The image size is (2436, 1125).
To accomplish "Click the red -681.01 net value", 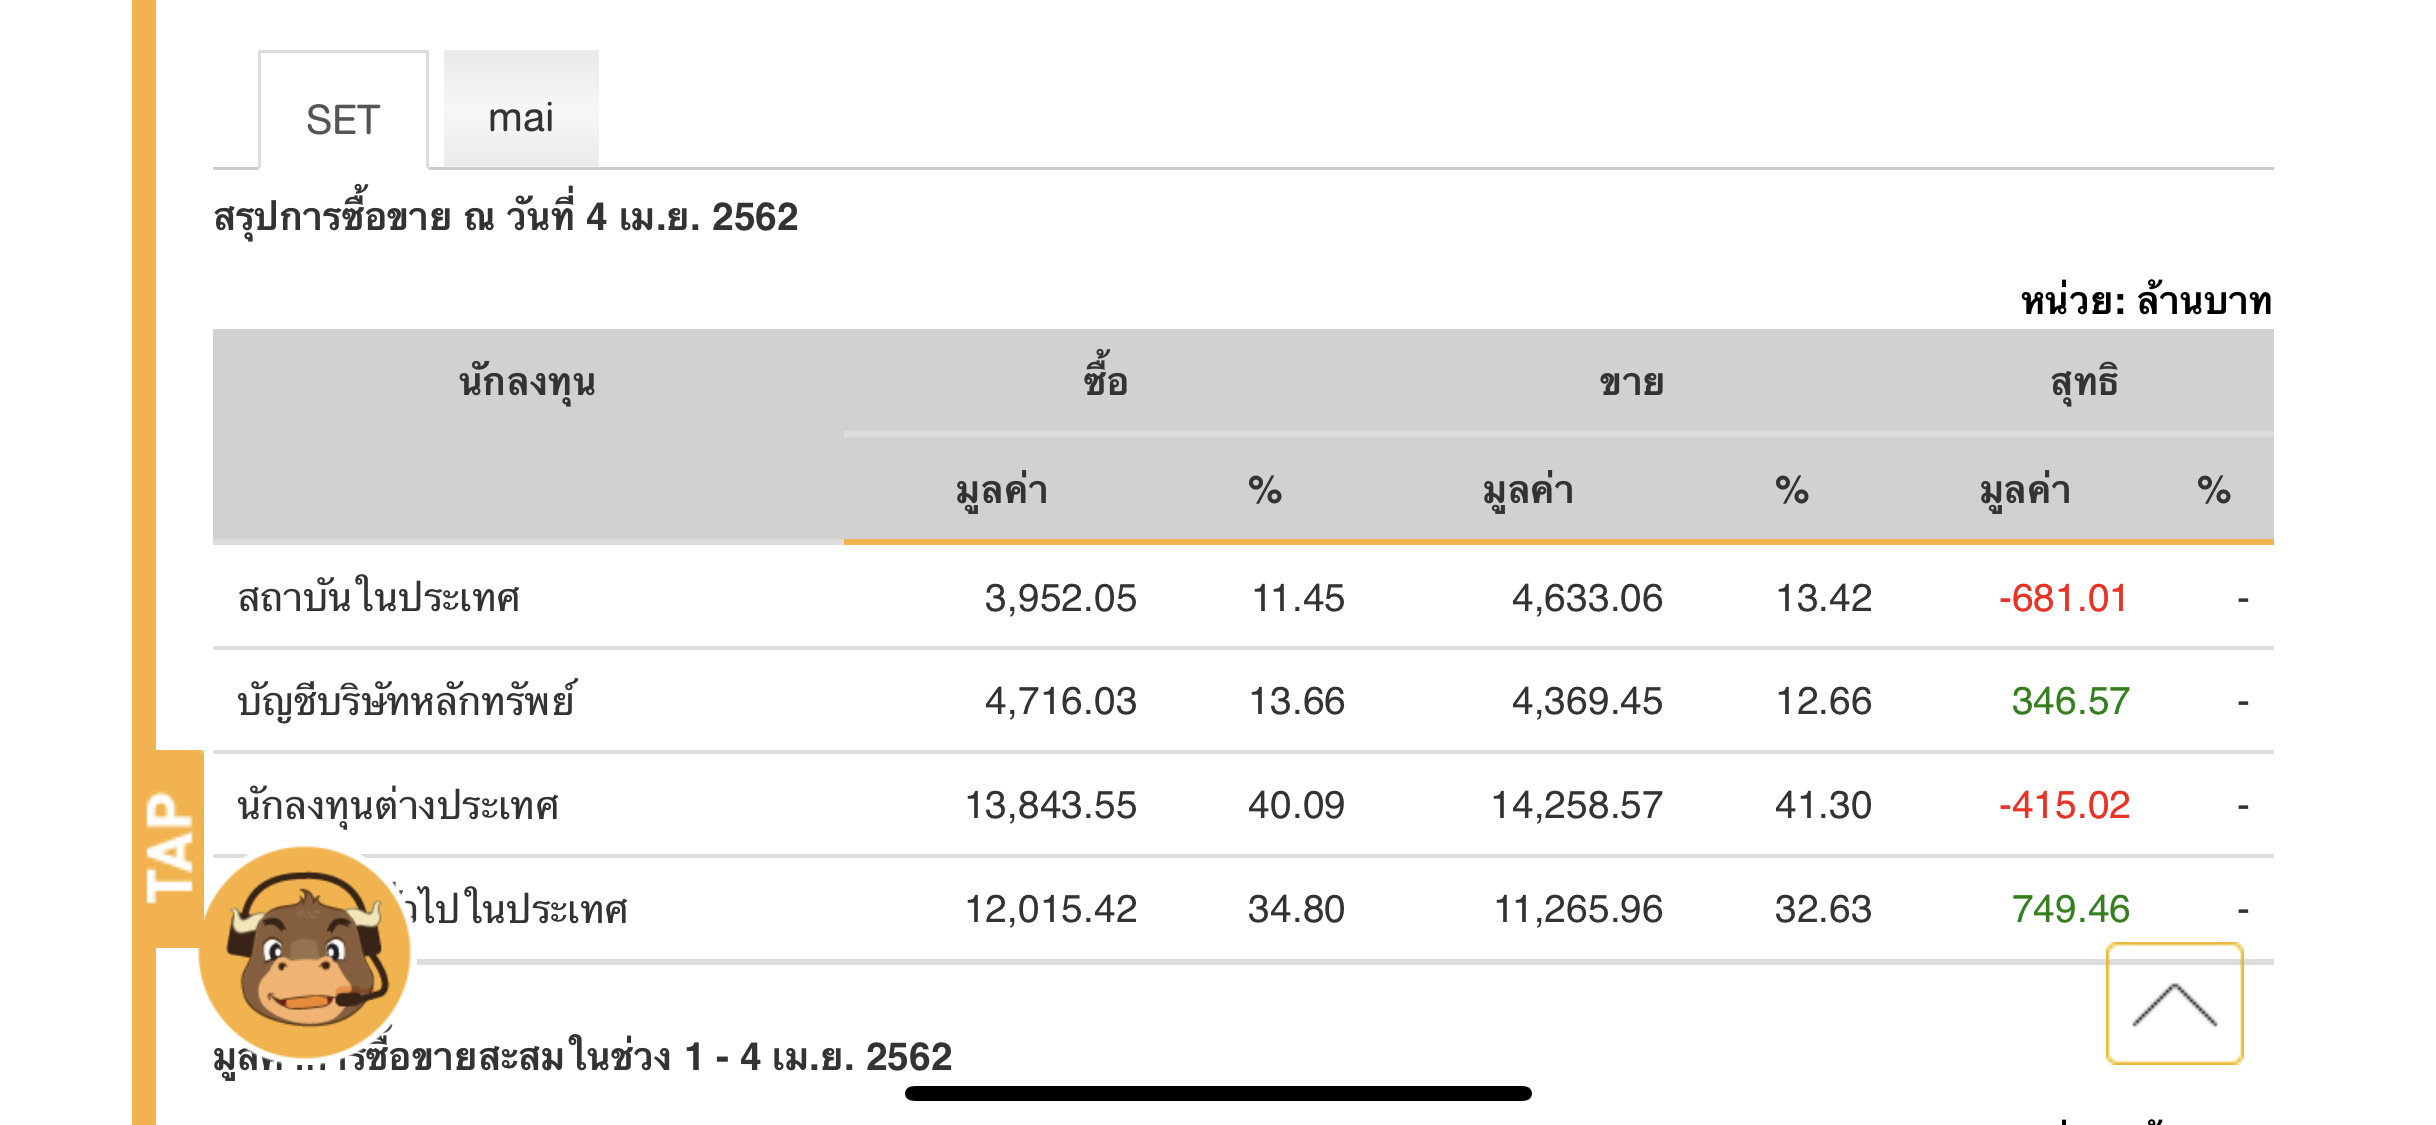I will click(x=2062, y=598).
